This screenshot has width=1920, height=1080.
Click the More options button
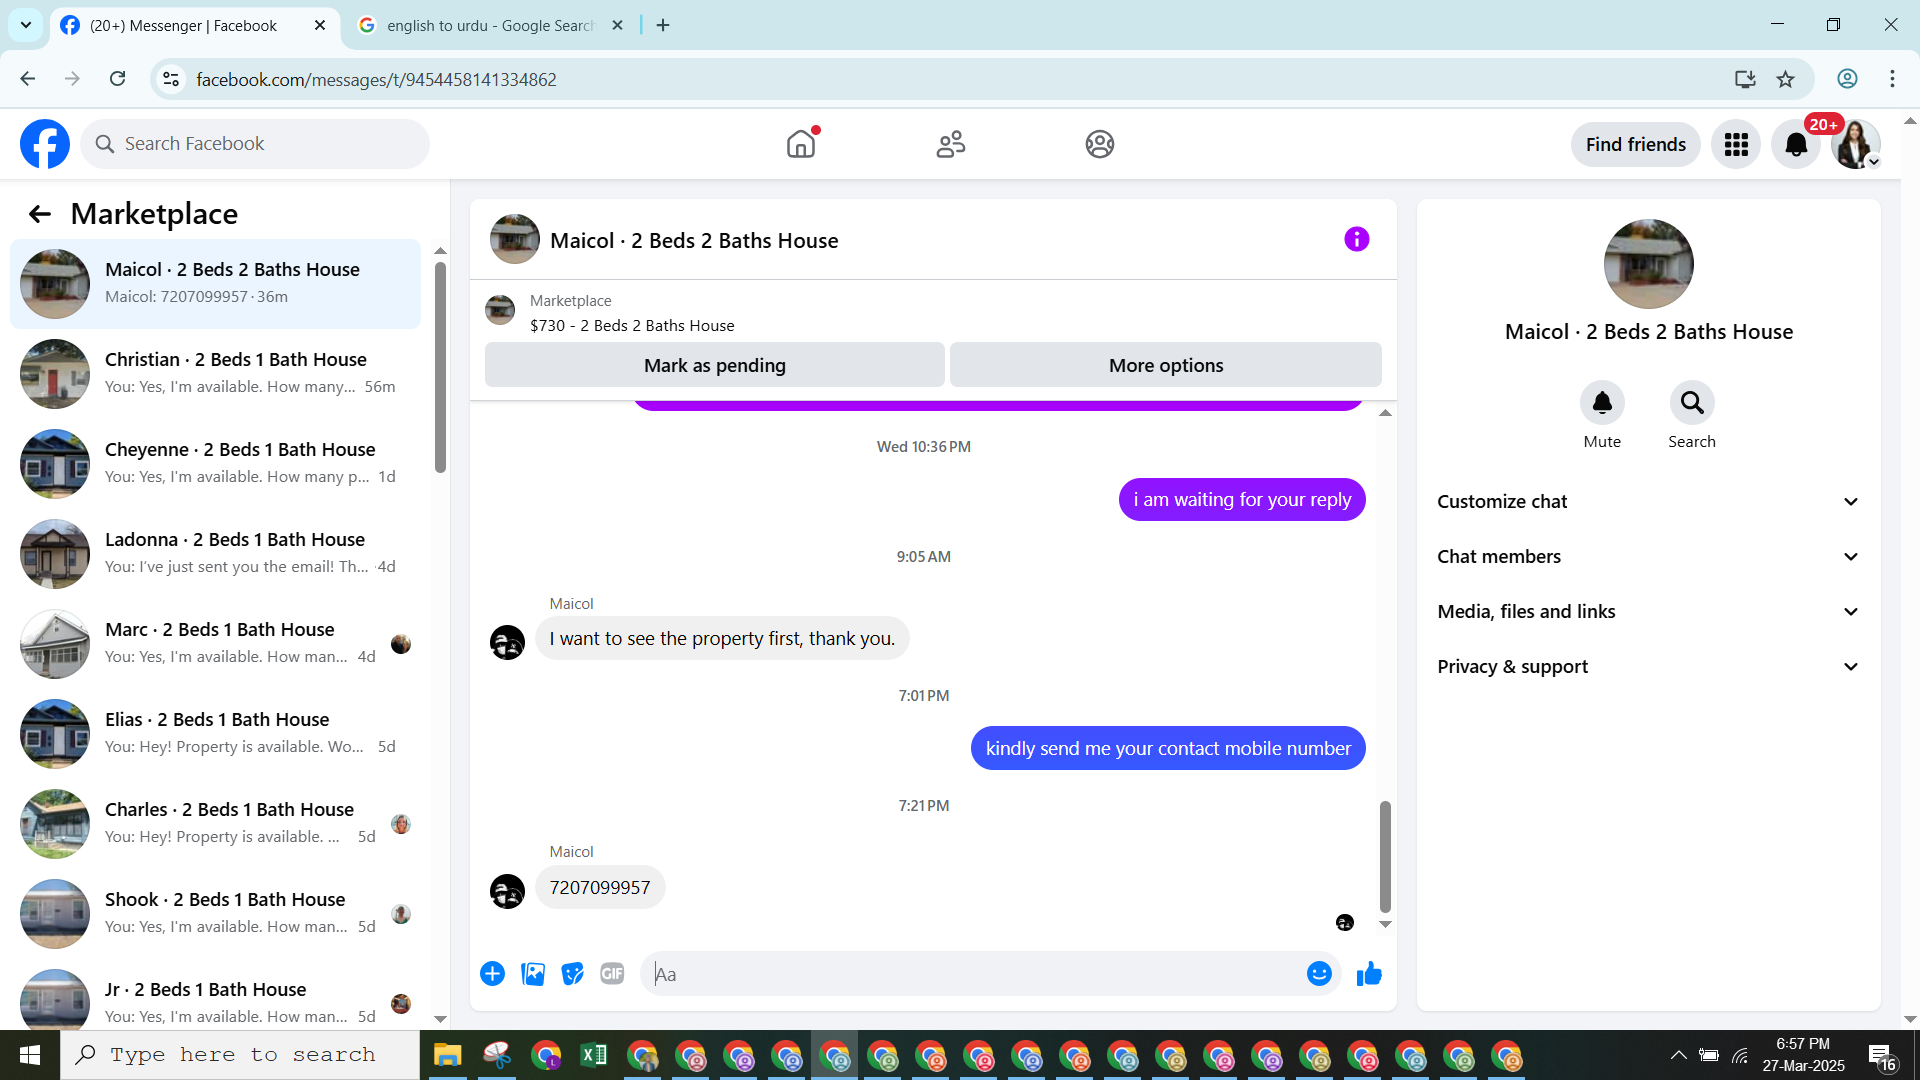[1166, 365]
